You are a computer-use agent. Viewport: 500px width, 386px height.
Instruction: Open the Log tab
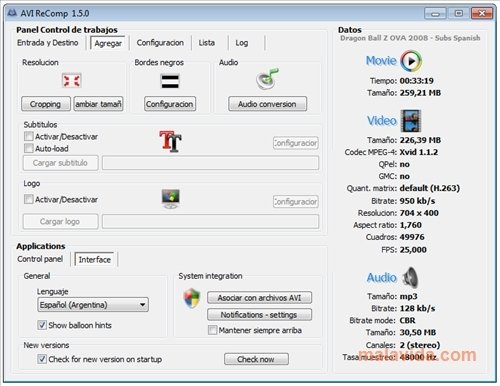tap(242, 43)
